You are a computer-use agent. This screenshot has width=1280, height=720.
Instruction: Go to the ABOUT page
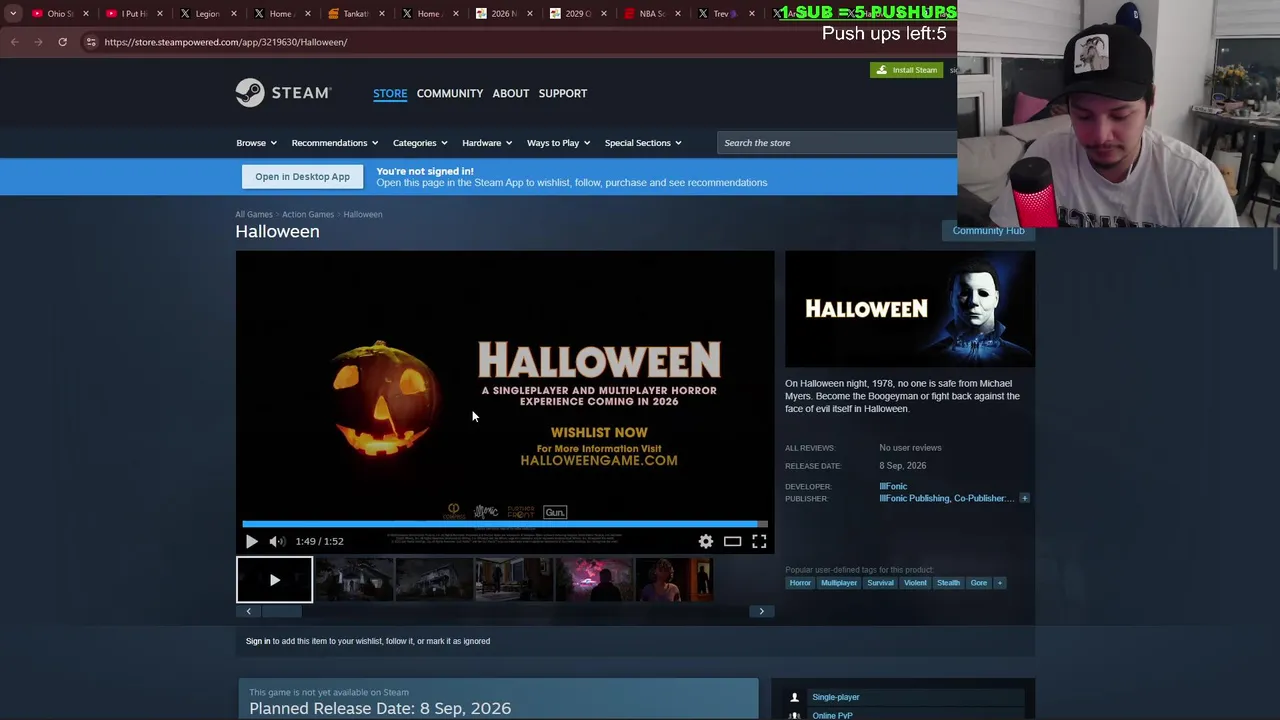point(511,93)
